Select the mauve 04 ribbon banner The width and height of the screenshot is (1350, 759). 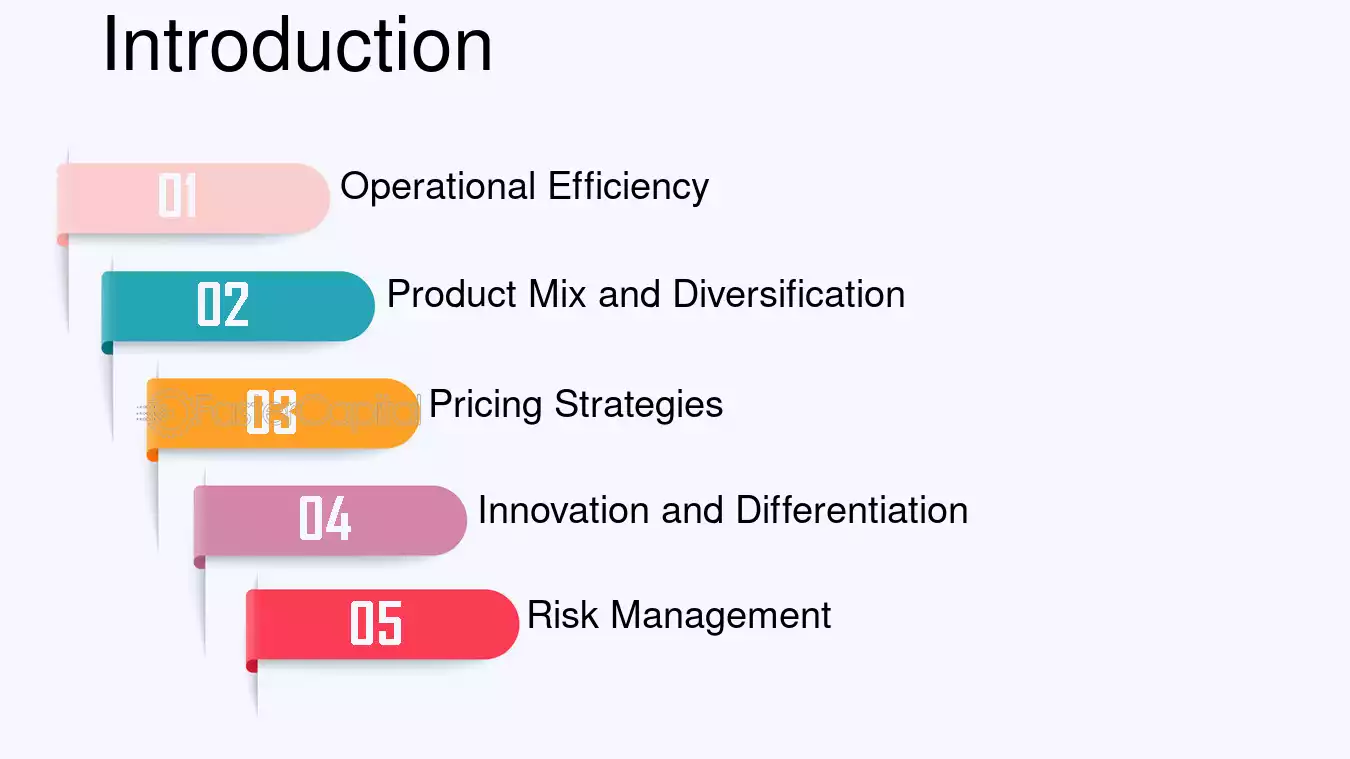[x=330, y=520]
